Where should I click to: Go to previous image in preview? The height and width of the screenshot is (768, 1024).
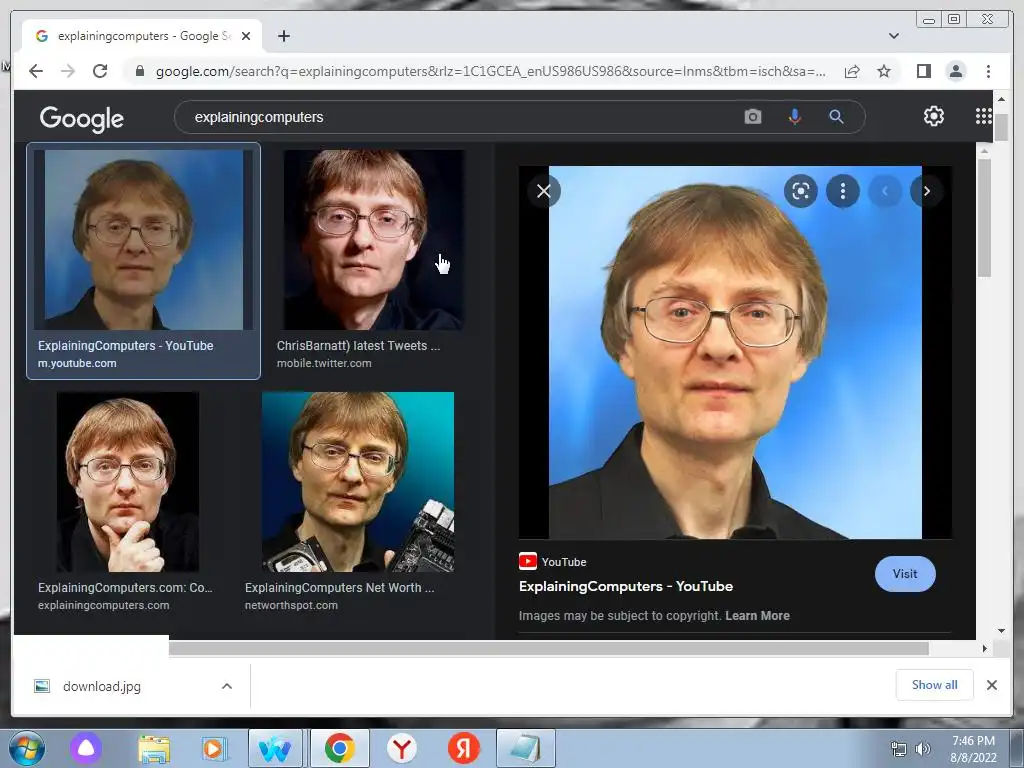(x=885, y=191)
